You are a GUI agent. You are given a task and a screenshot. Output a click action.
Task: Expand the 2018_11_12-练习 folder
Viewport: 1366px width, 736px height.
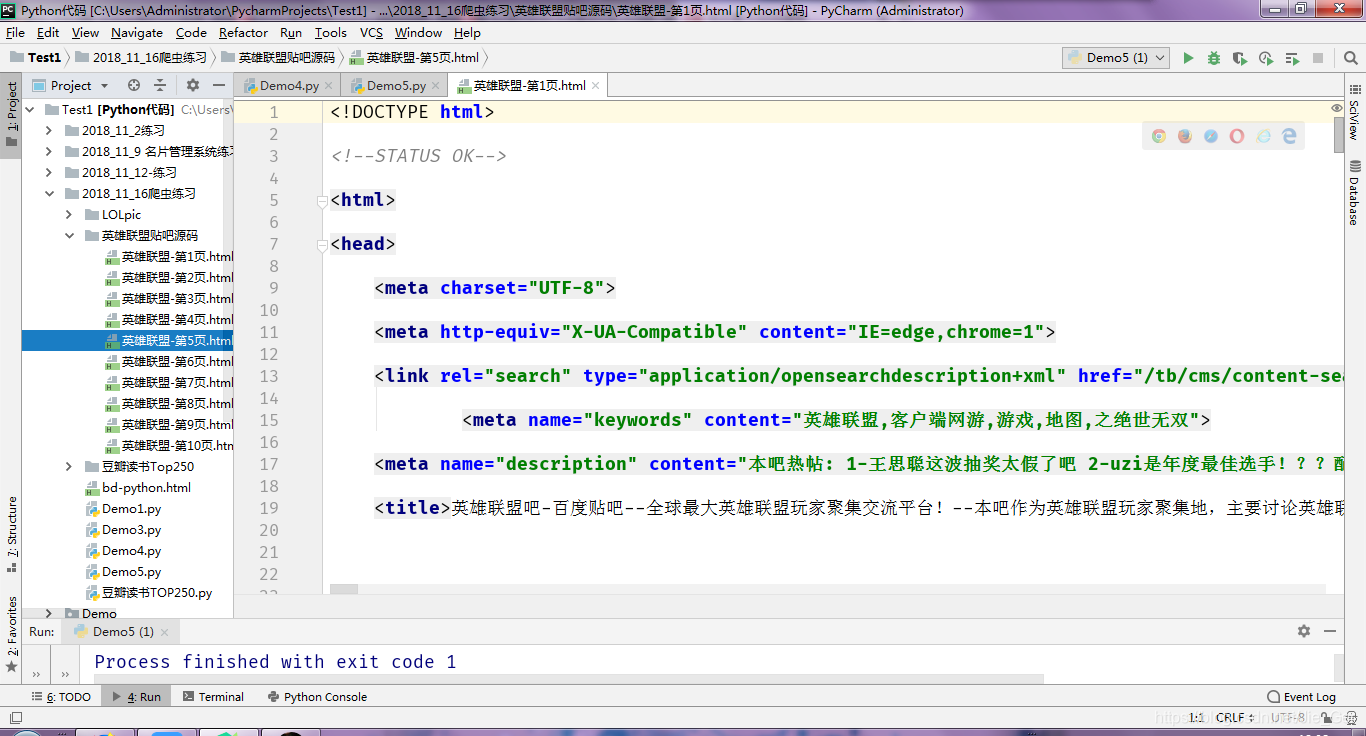coord(49,173)
